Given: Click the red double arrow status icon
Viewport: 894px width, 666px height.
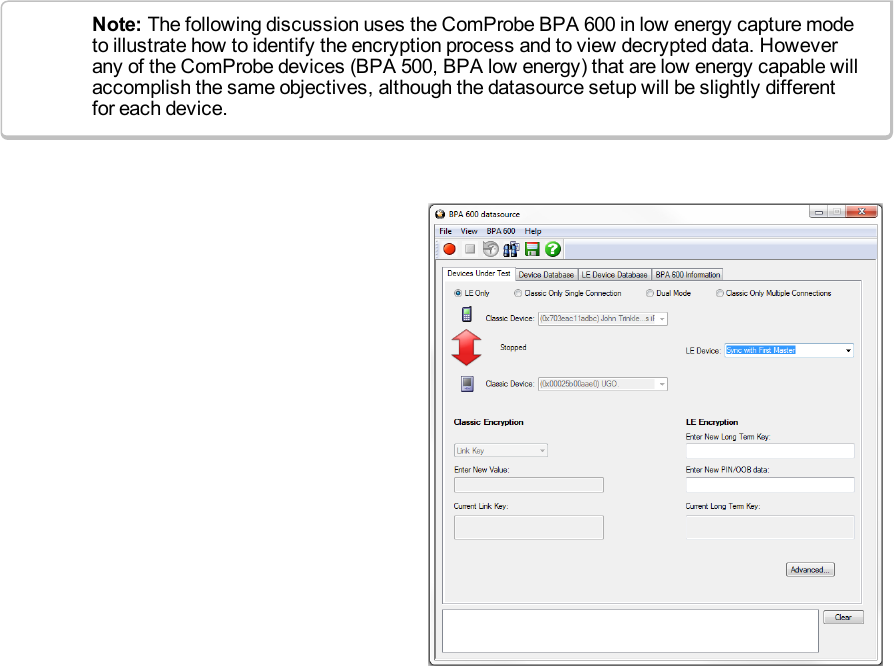Looking at the screenshot, I should pos(466,348).
